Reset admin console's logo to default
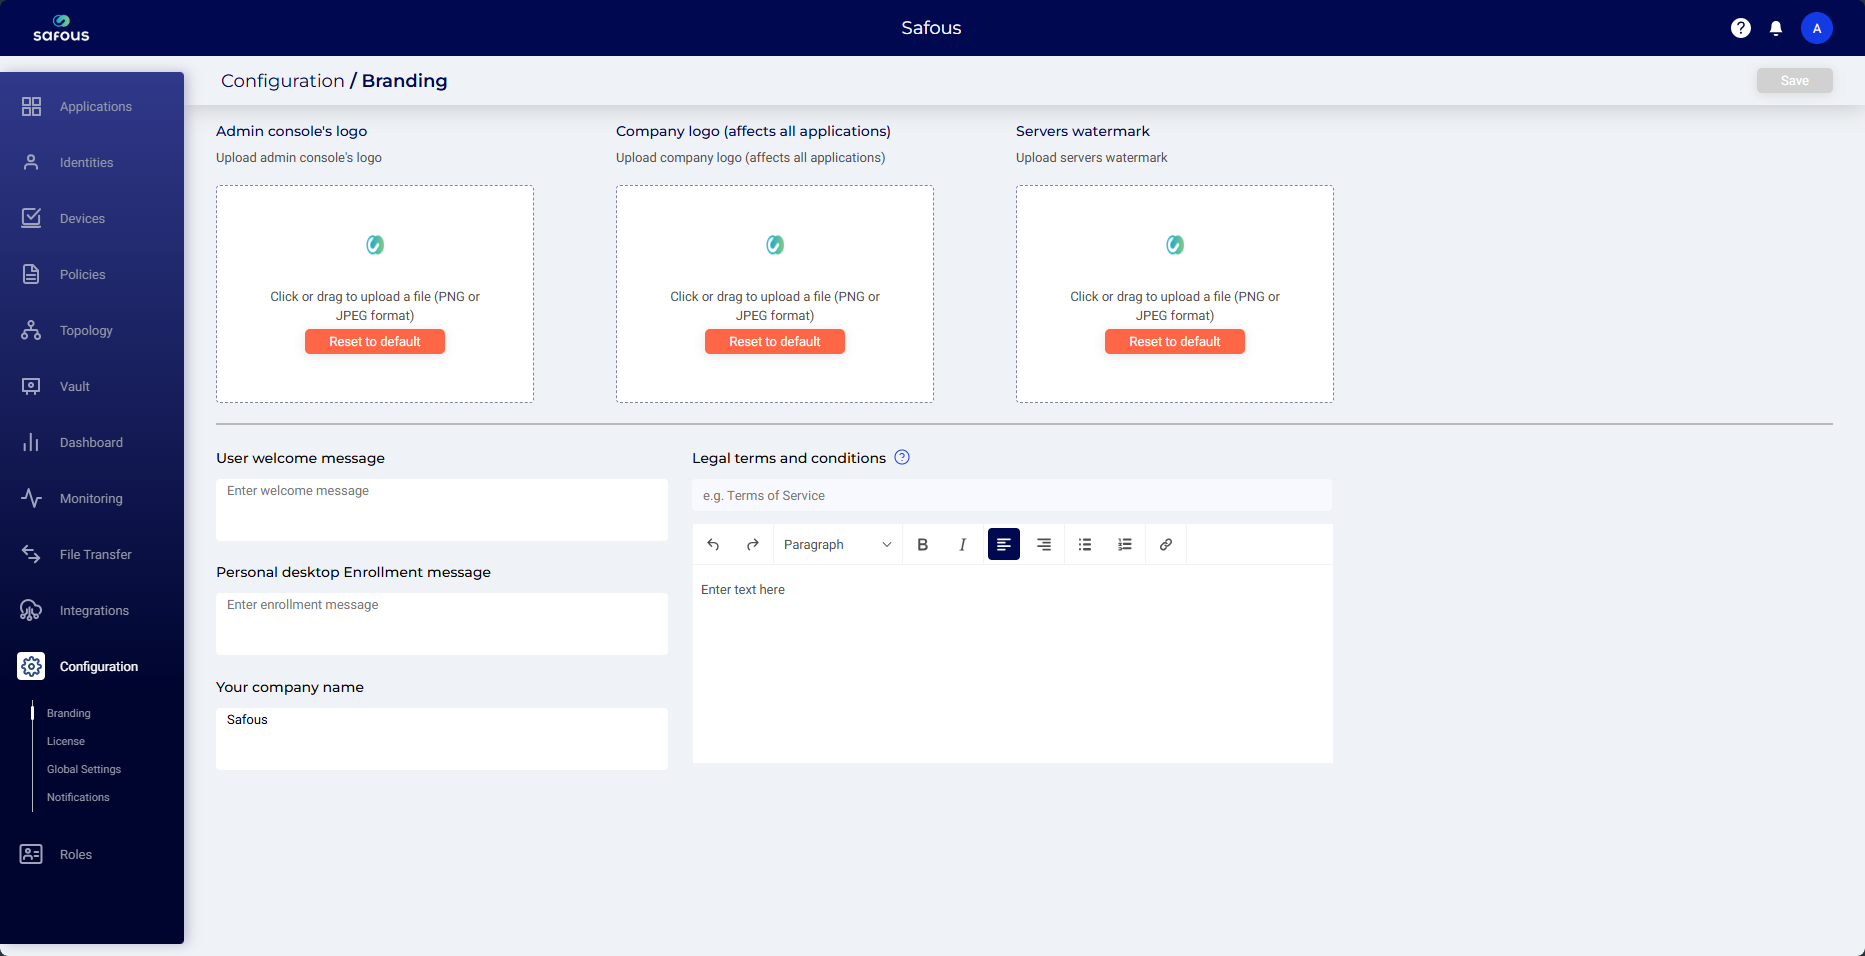Viewport: 1865px width, 956px height. (x=375, y=342)
